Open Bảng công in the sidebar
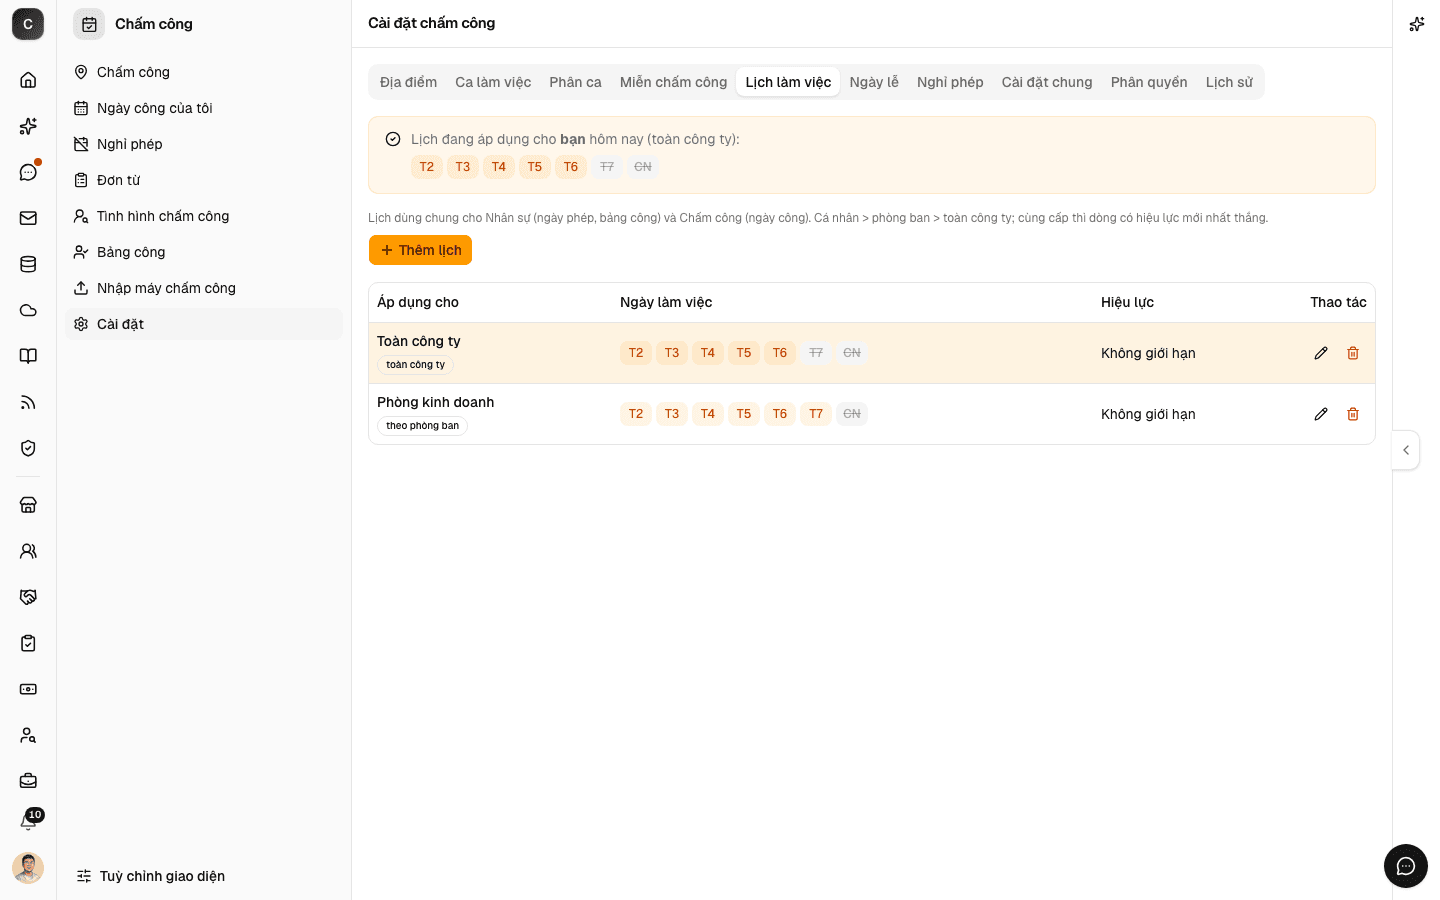1440x900 pixels. point(204,252)
